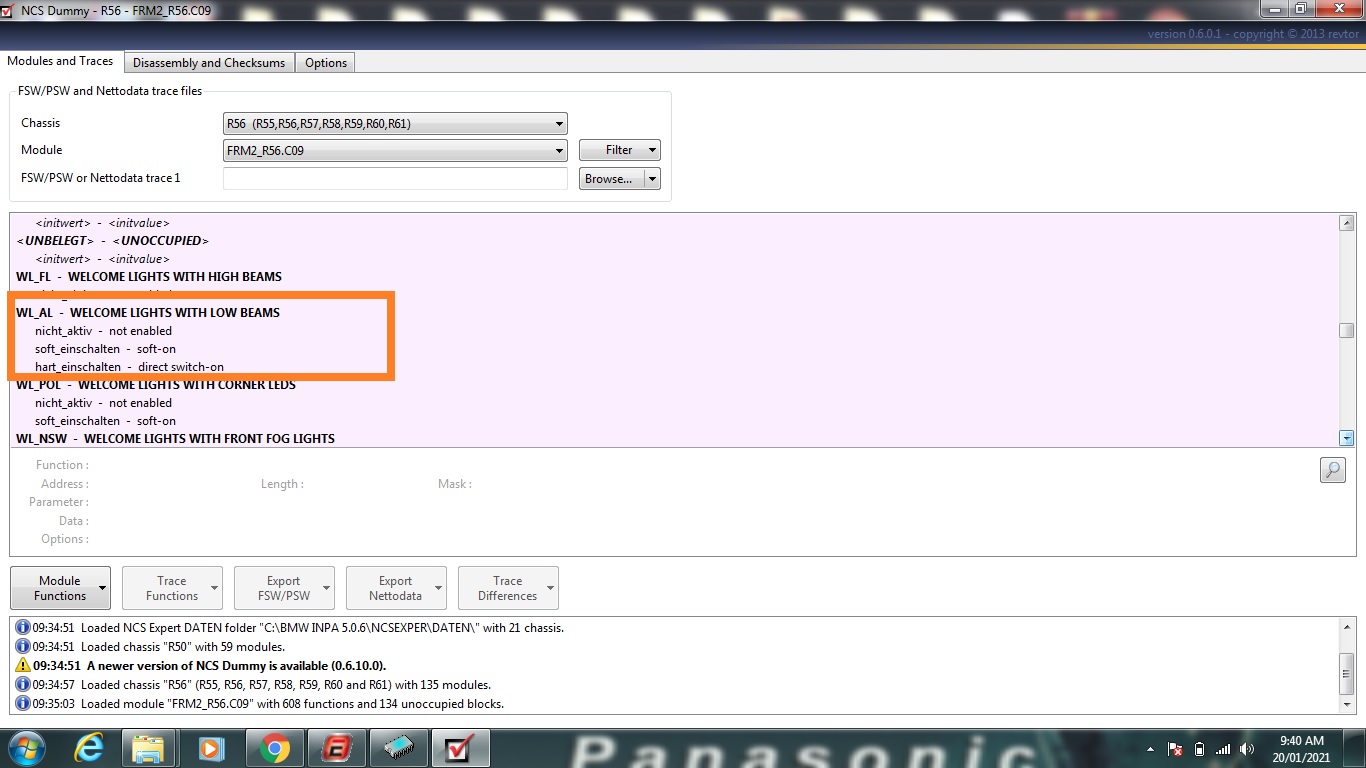Open the memory chip application in taskbar
Image resolution: width=1366 pixels, height=768 pixels.
pos(398,748)
